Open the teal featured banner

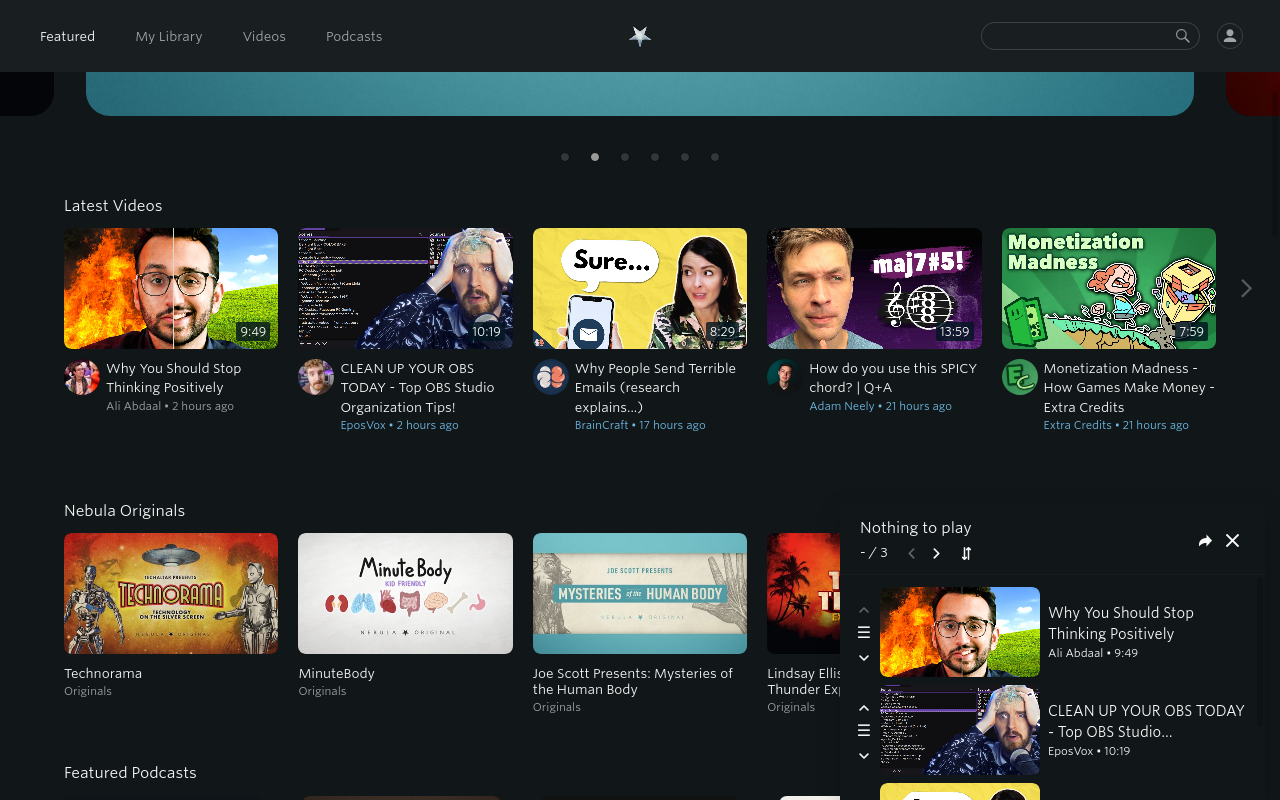click(x=640, y=93)
